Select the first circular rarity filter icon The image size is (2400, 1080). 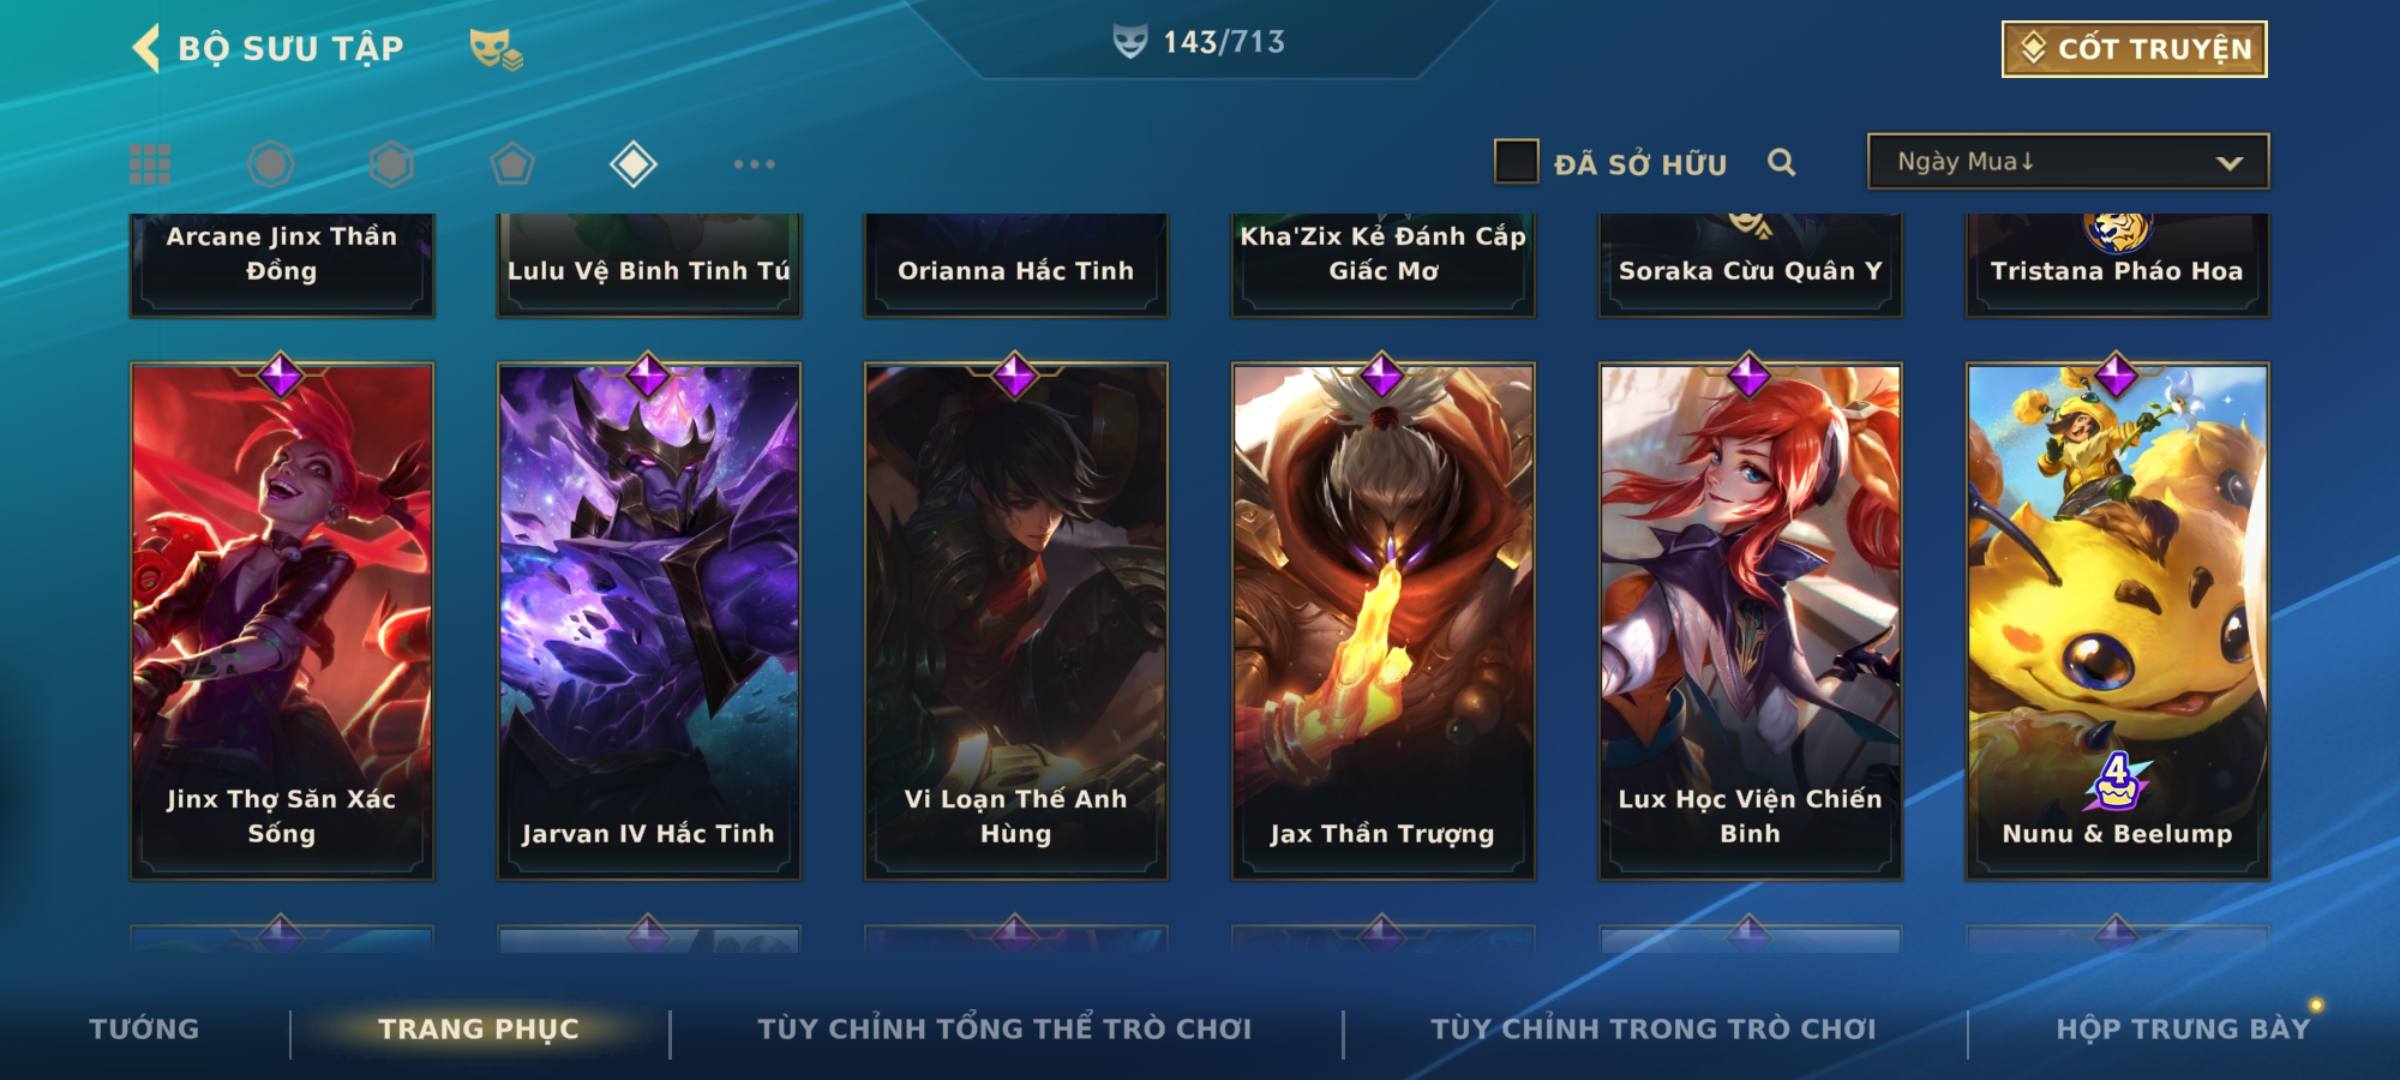point(271,164)
